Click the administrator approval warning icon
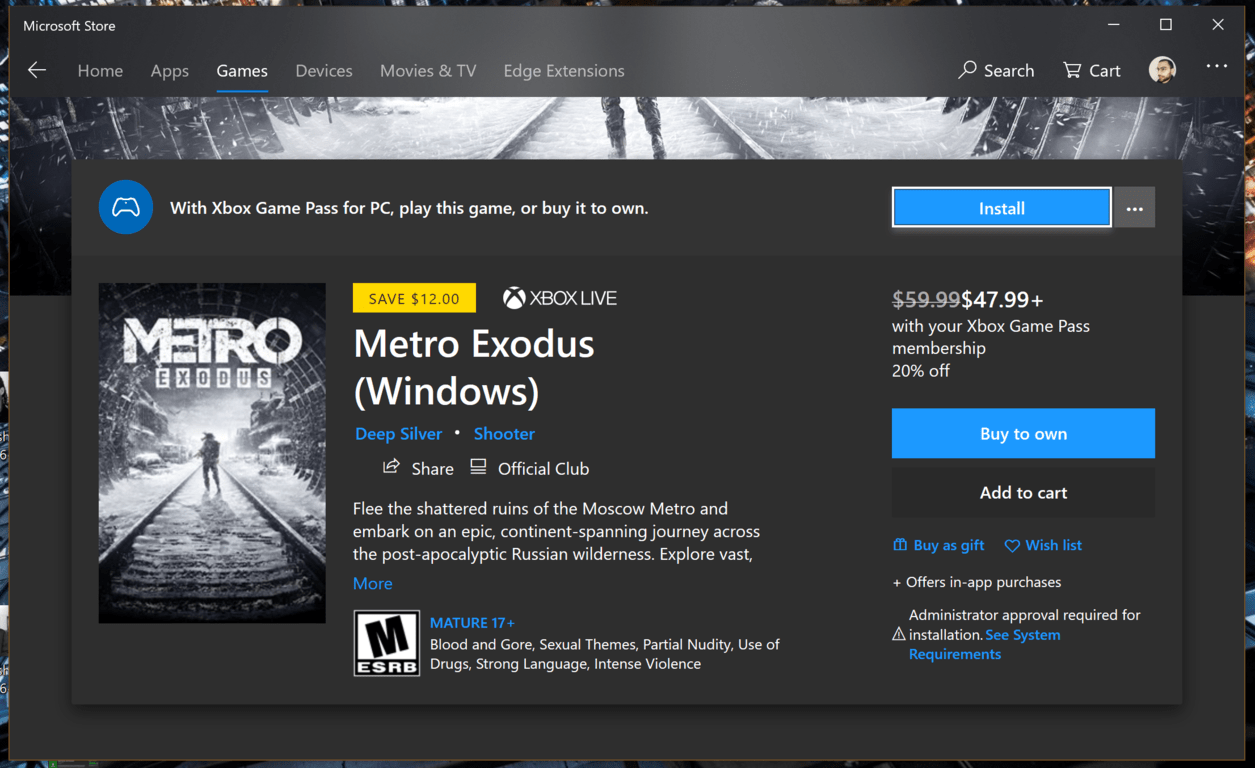 pos(898,634)
